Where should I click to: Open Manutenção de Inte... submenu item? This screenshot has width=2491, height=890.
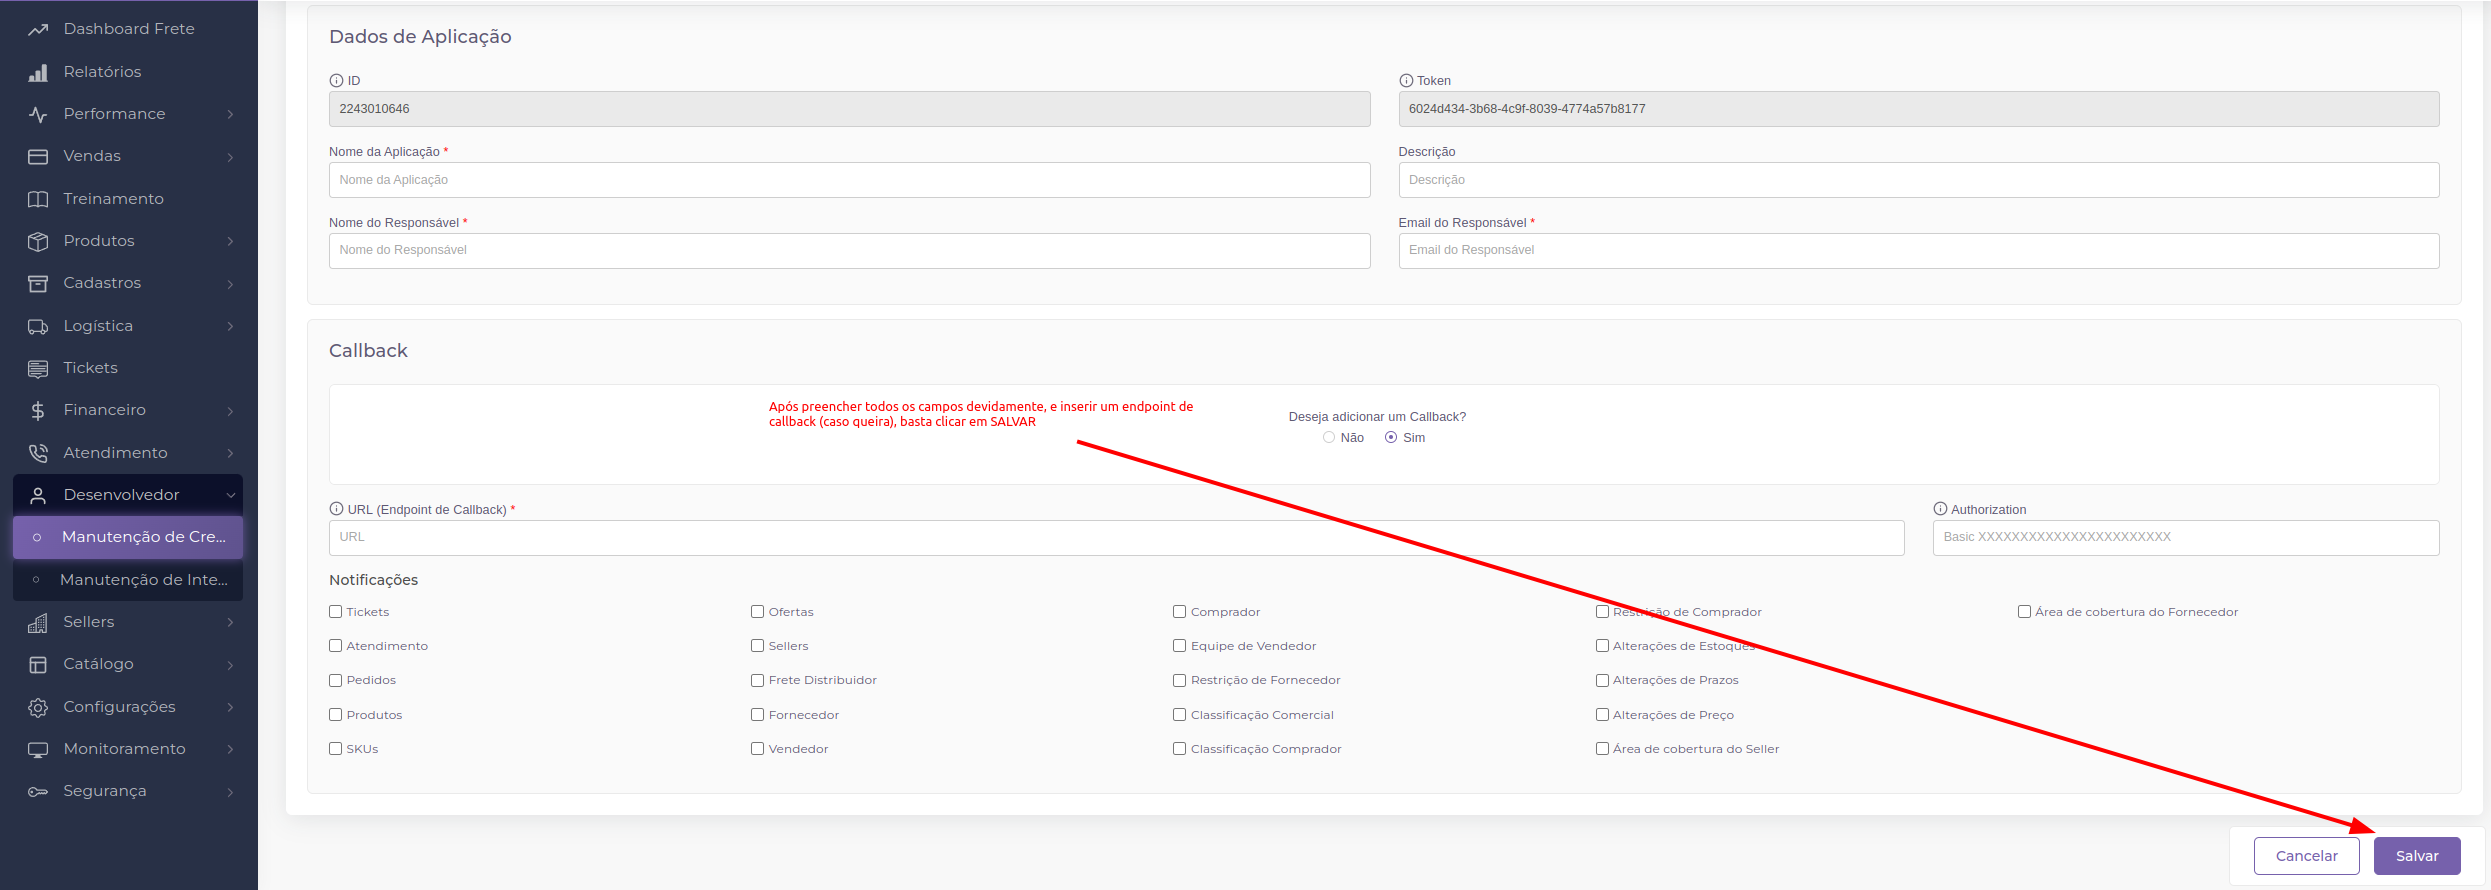click(143, 580)
